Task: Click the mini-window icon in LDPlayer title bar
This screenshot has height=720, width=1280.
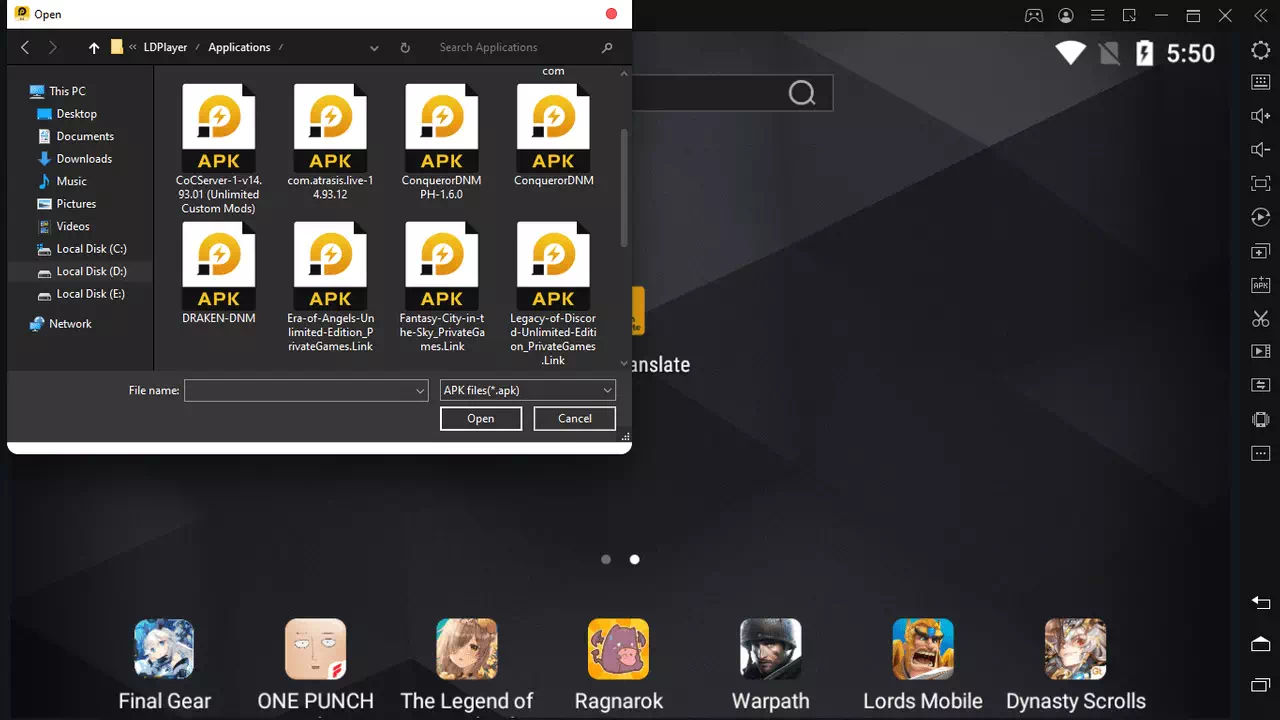Action: 1129,15
